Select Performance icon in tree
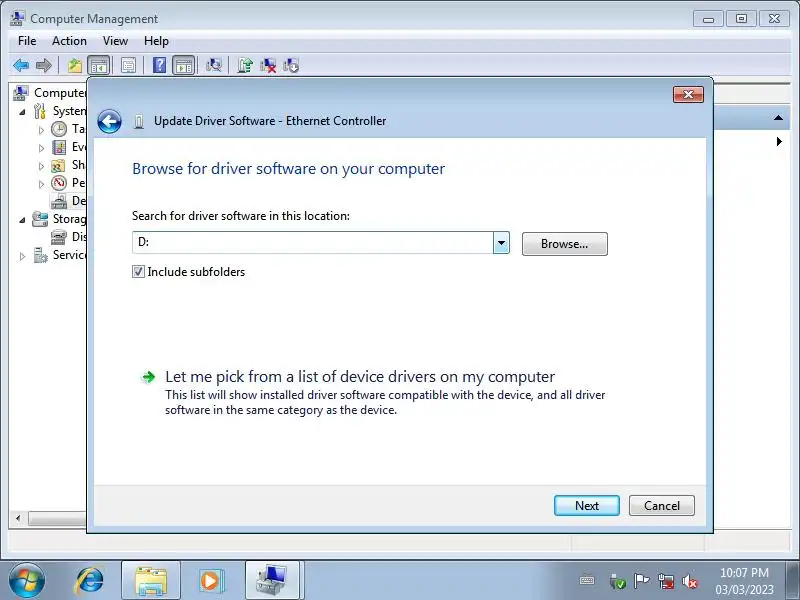The height and width of the screenshot is (600, 800). point(59,183)
